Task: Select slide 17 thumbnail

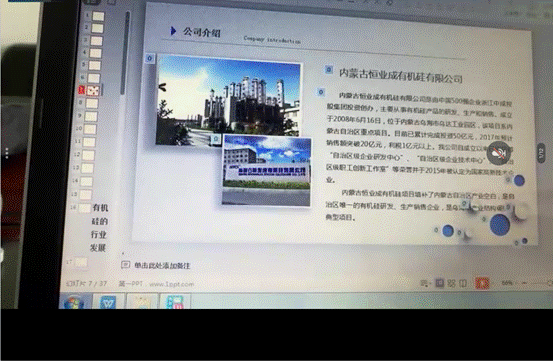Action: [x=81, y=262]
